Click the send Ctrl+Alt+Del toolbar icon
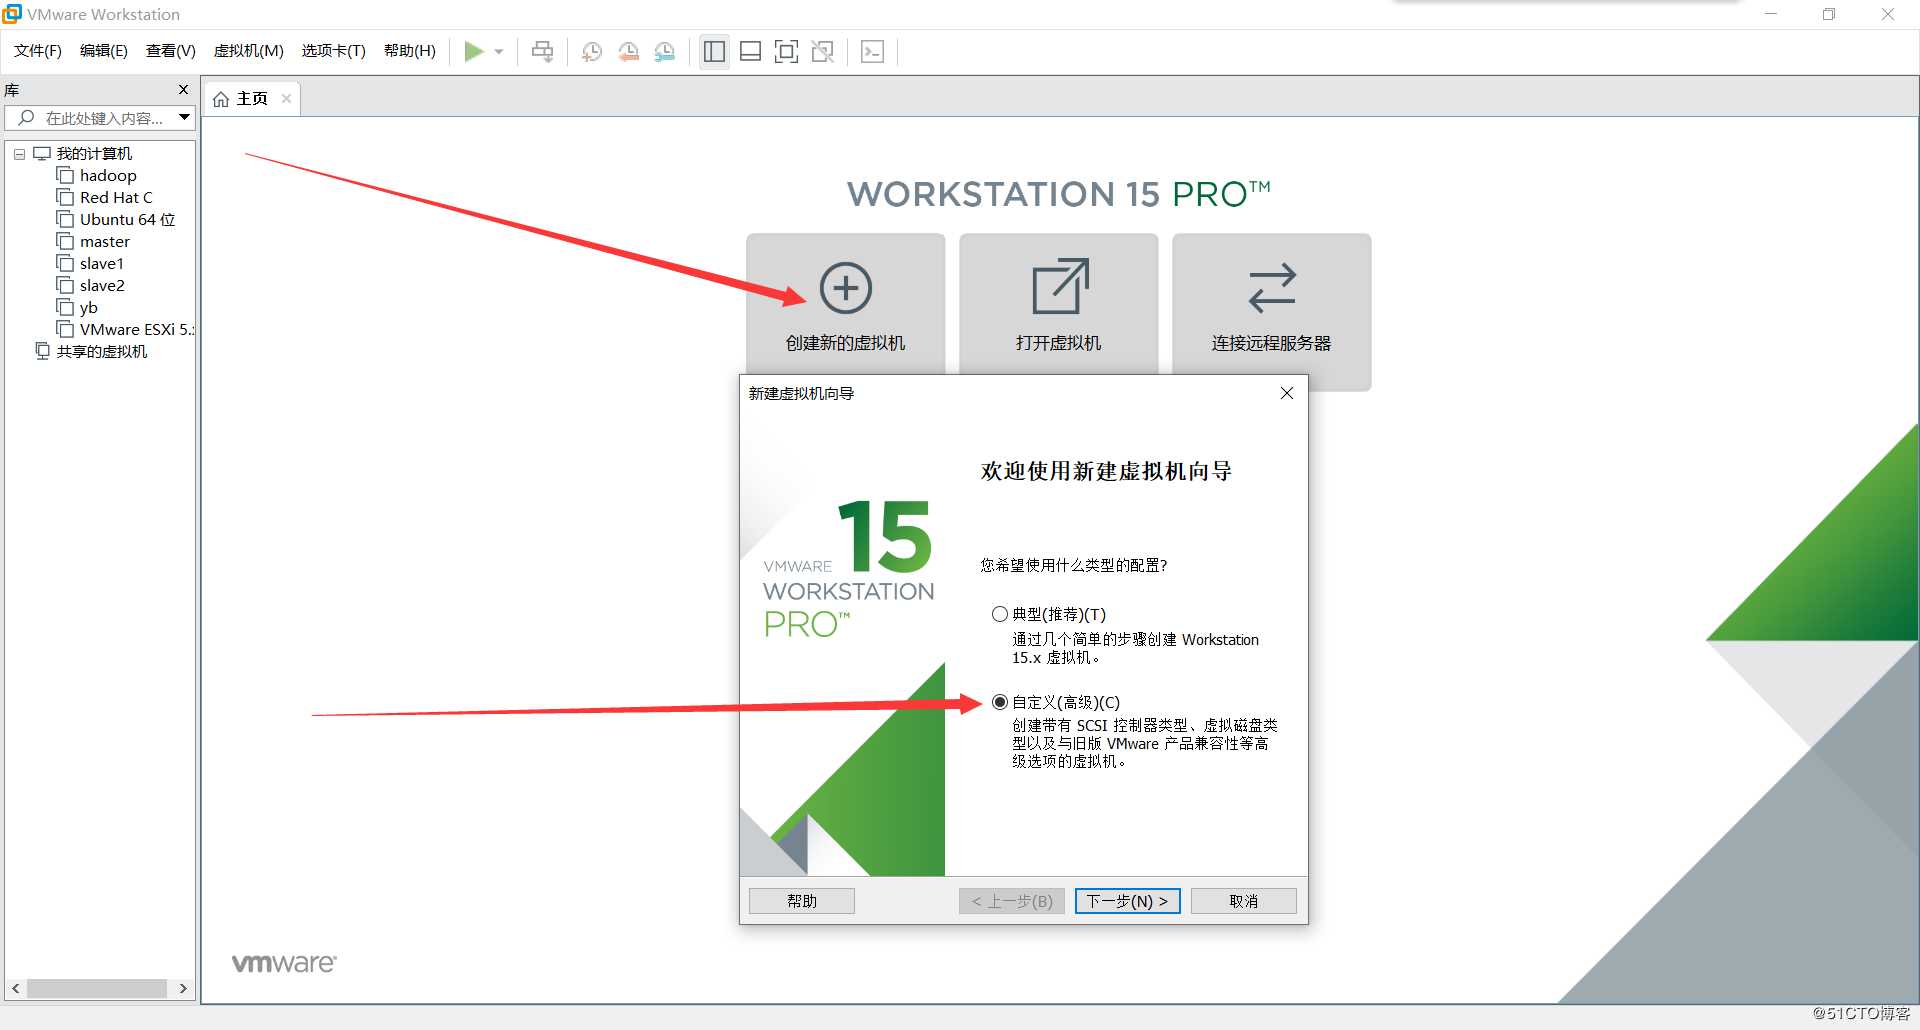This screenshot has width=1920, height=1030. point(542,51)
